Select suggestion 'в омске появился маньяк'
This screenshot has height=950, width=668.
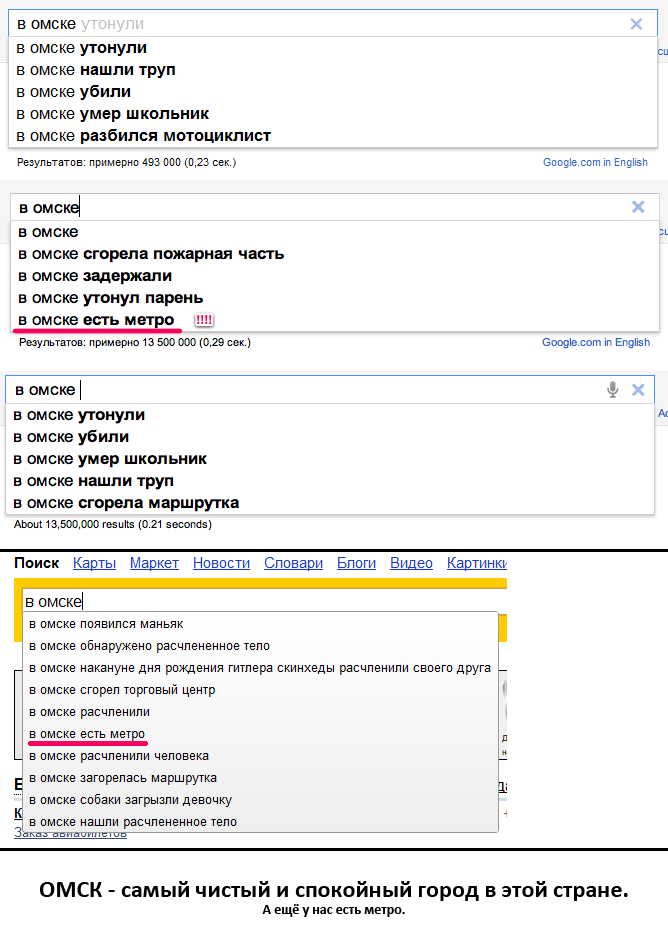point(106,624)
